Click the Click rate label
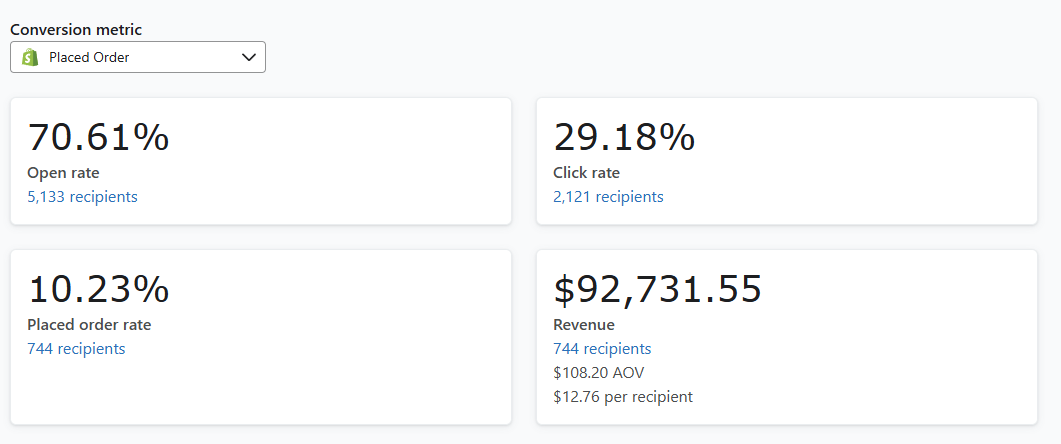This screenshot has height=444, width=1061. (587, 173)
